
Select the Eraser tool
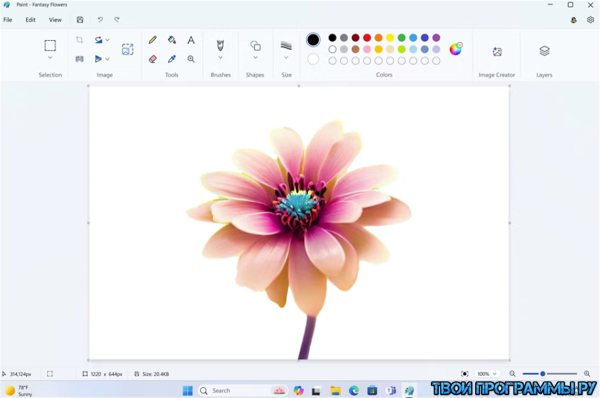point(153,59)
